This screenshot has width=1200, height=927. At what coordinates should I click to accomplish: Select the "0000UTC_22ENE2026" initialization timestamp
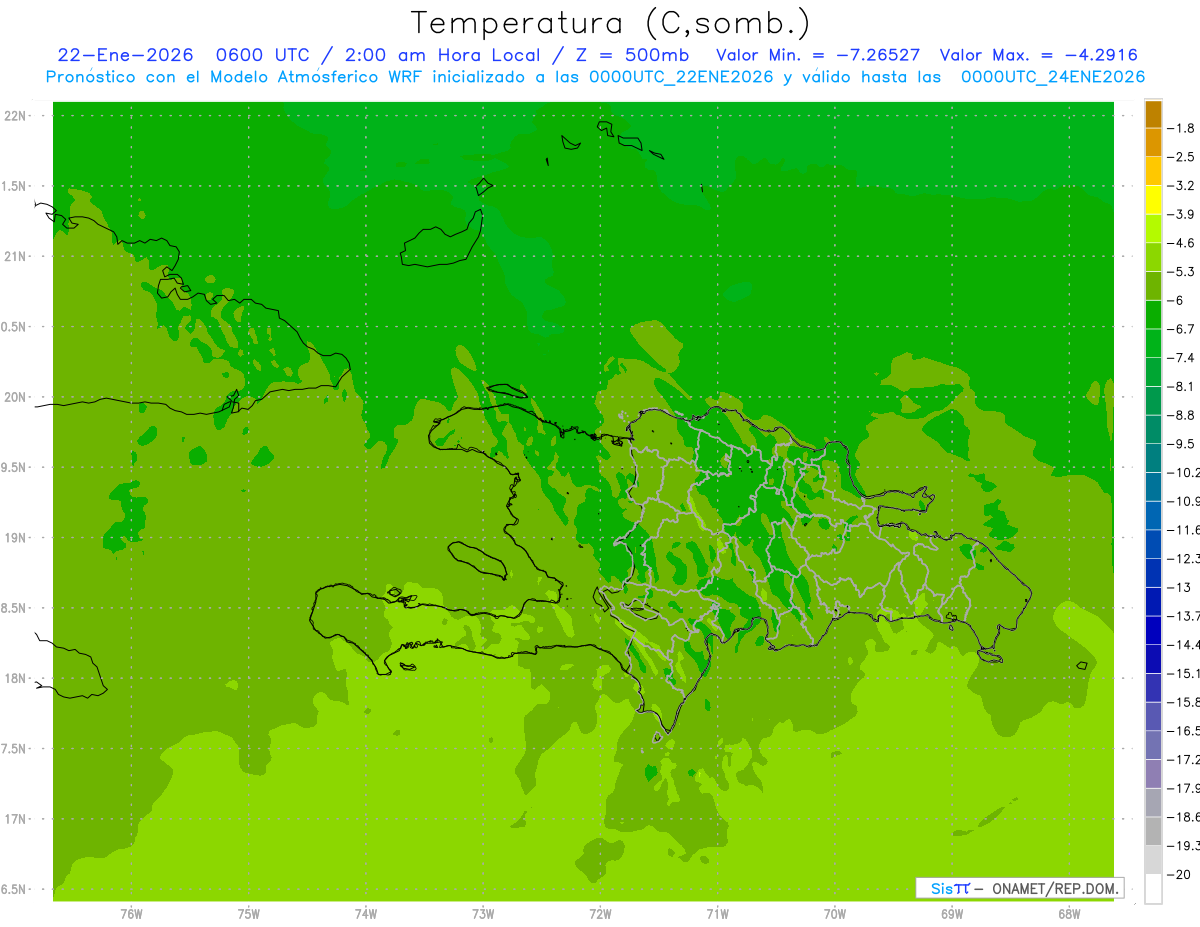tap(682, 77)
